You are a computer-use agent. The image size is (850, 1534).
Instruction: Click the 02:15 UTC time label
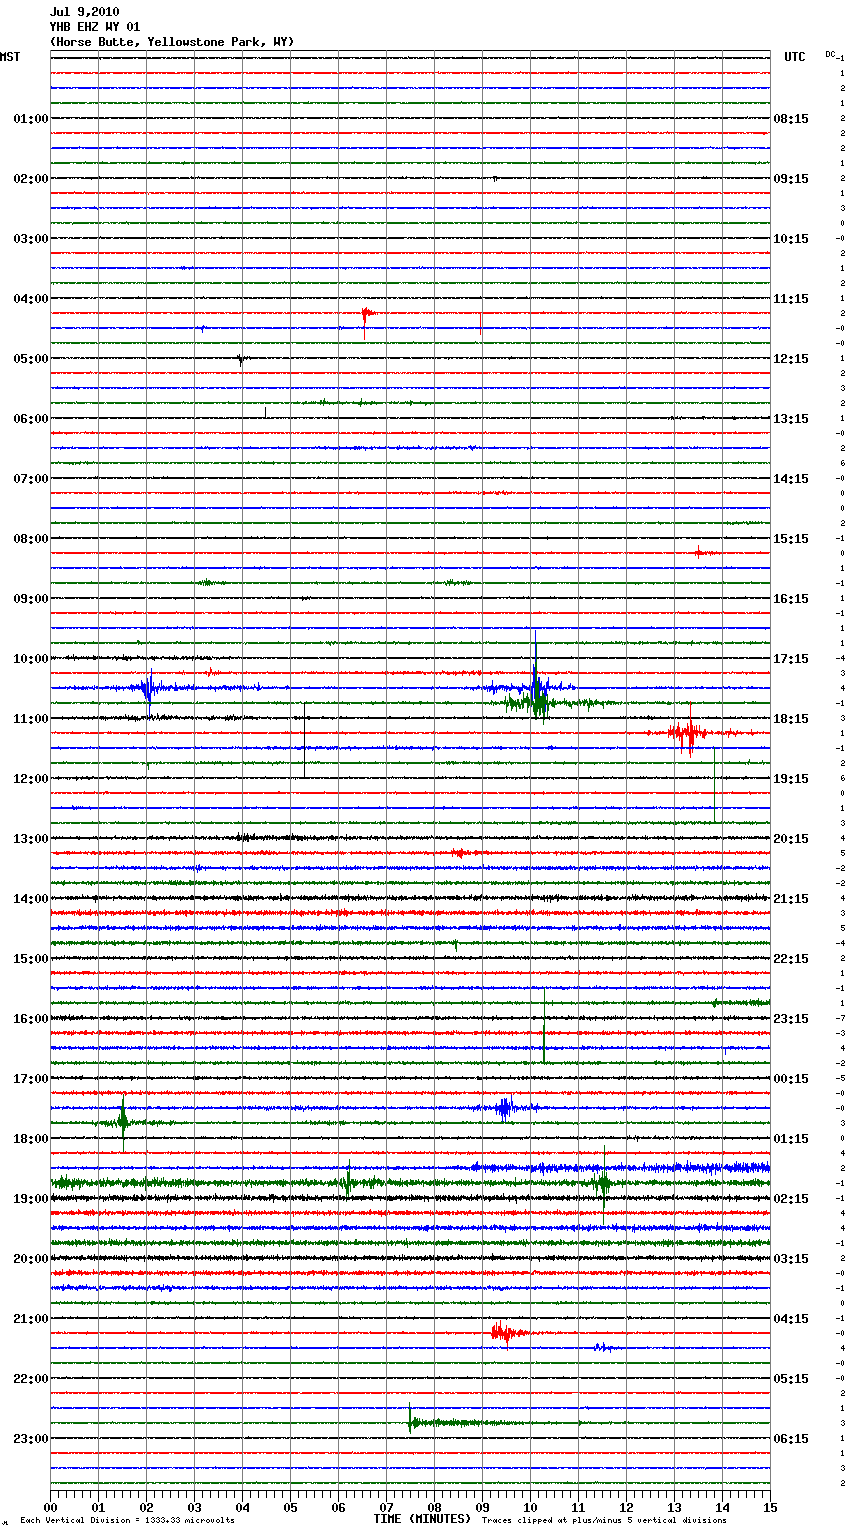pyautogui.click(x=791, y=1199)
